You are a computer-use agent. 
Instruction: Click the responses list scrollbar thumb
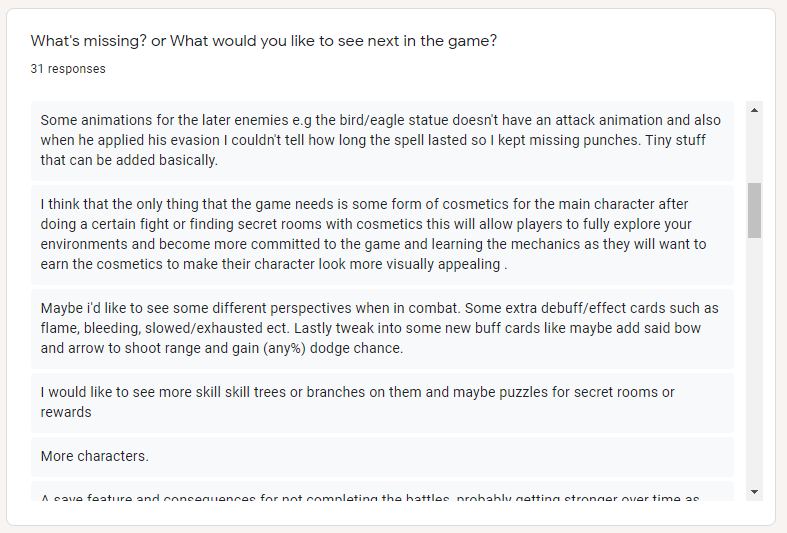click(754, 210)
